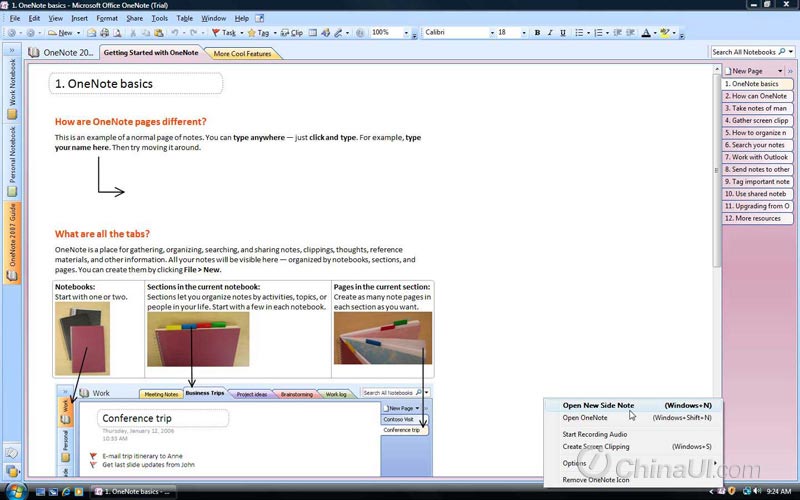
Task: Select Start Recording Audio menu entry
Action: [634, 434]
